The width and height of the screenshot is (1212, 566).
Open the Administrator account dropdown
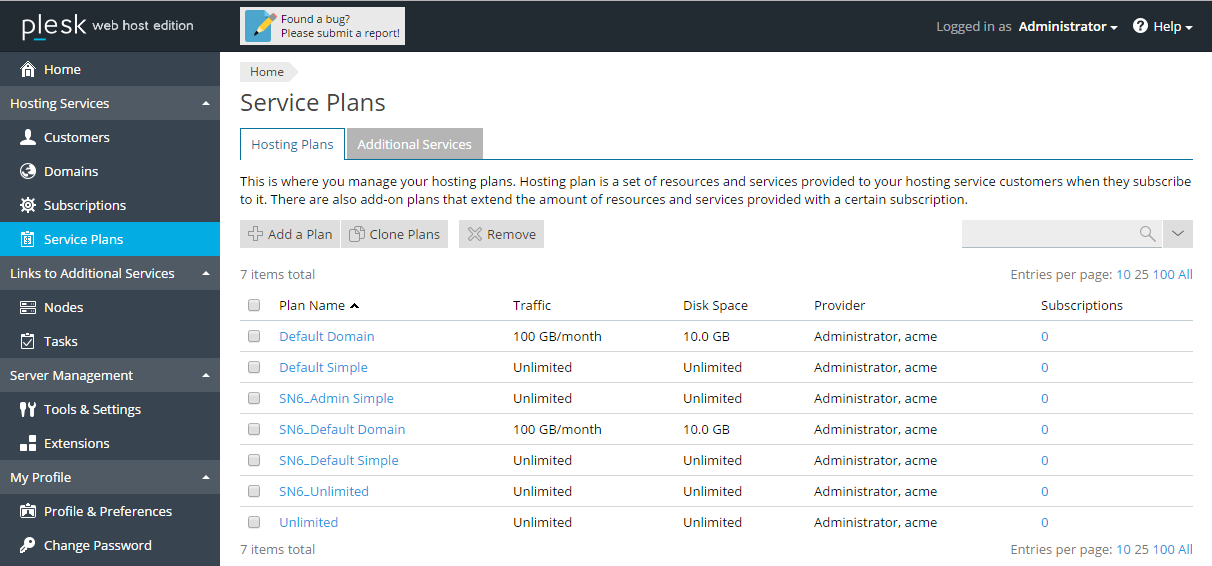1067,27
